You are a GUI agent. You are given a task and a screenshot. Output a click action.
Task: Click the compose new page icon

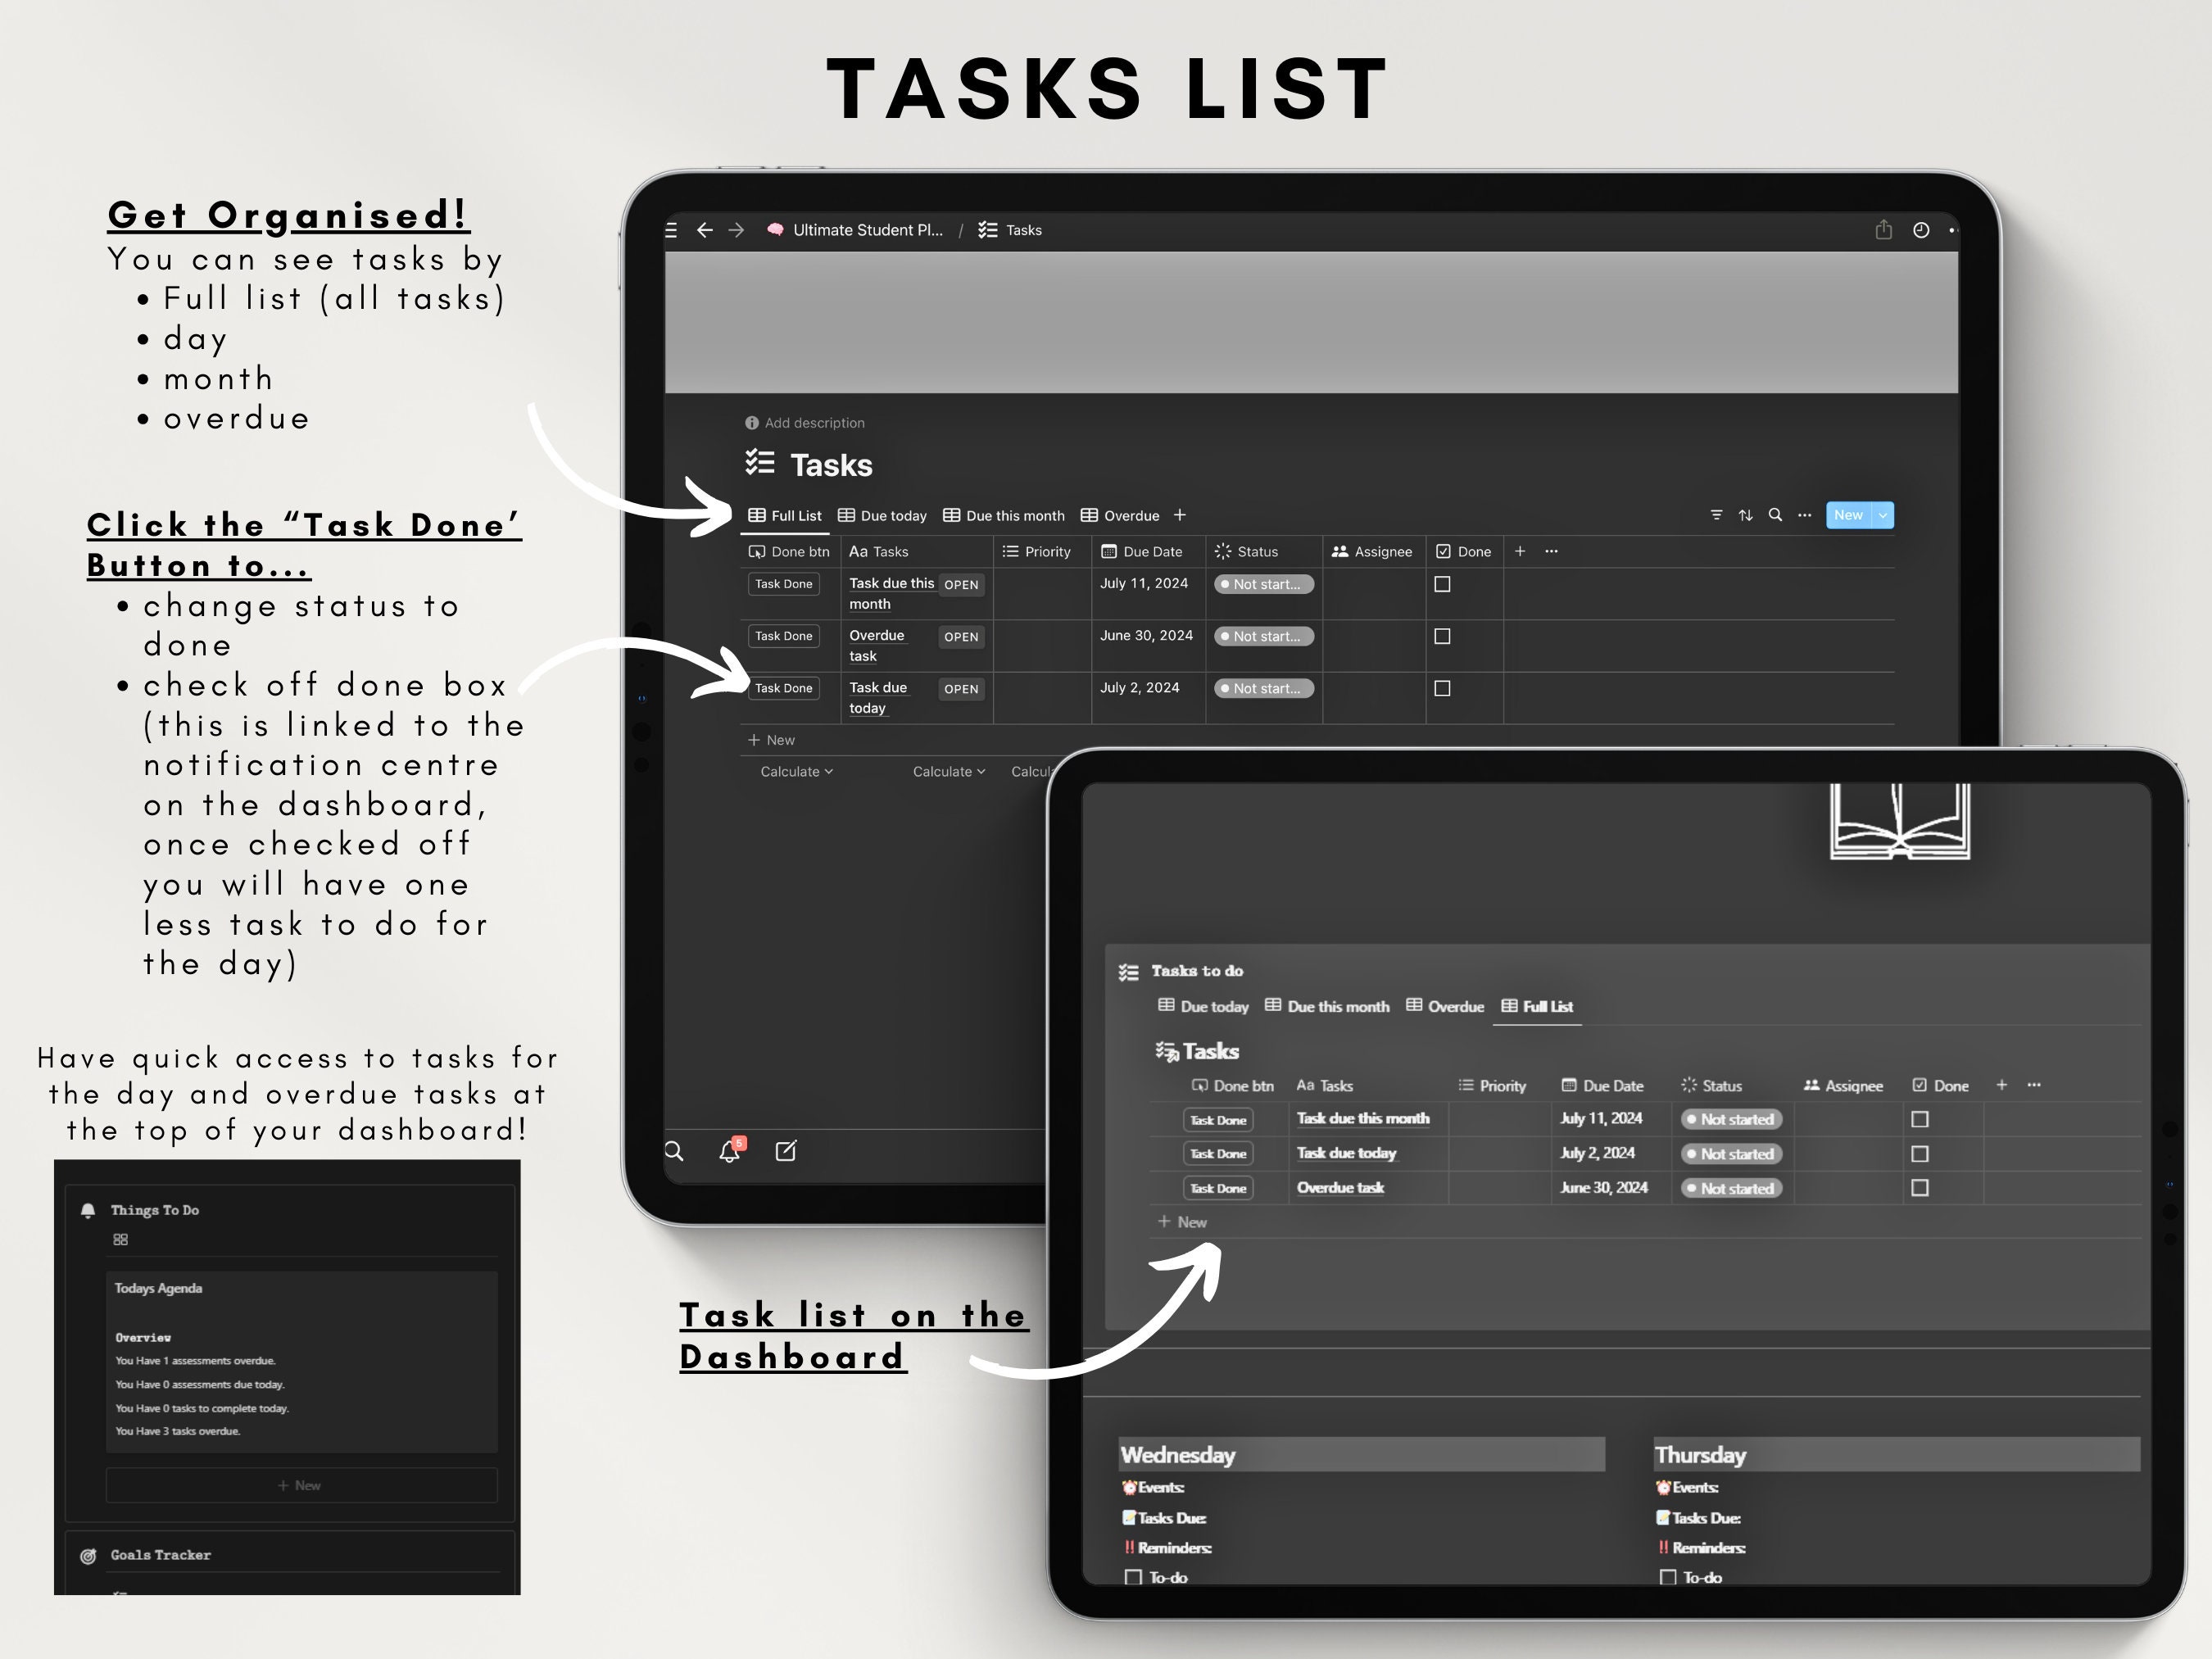pos(786,1151)
